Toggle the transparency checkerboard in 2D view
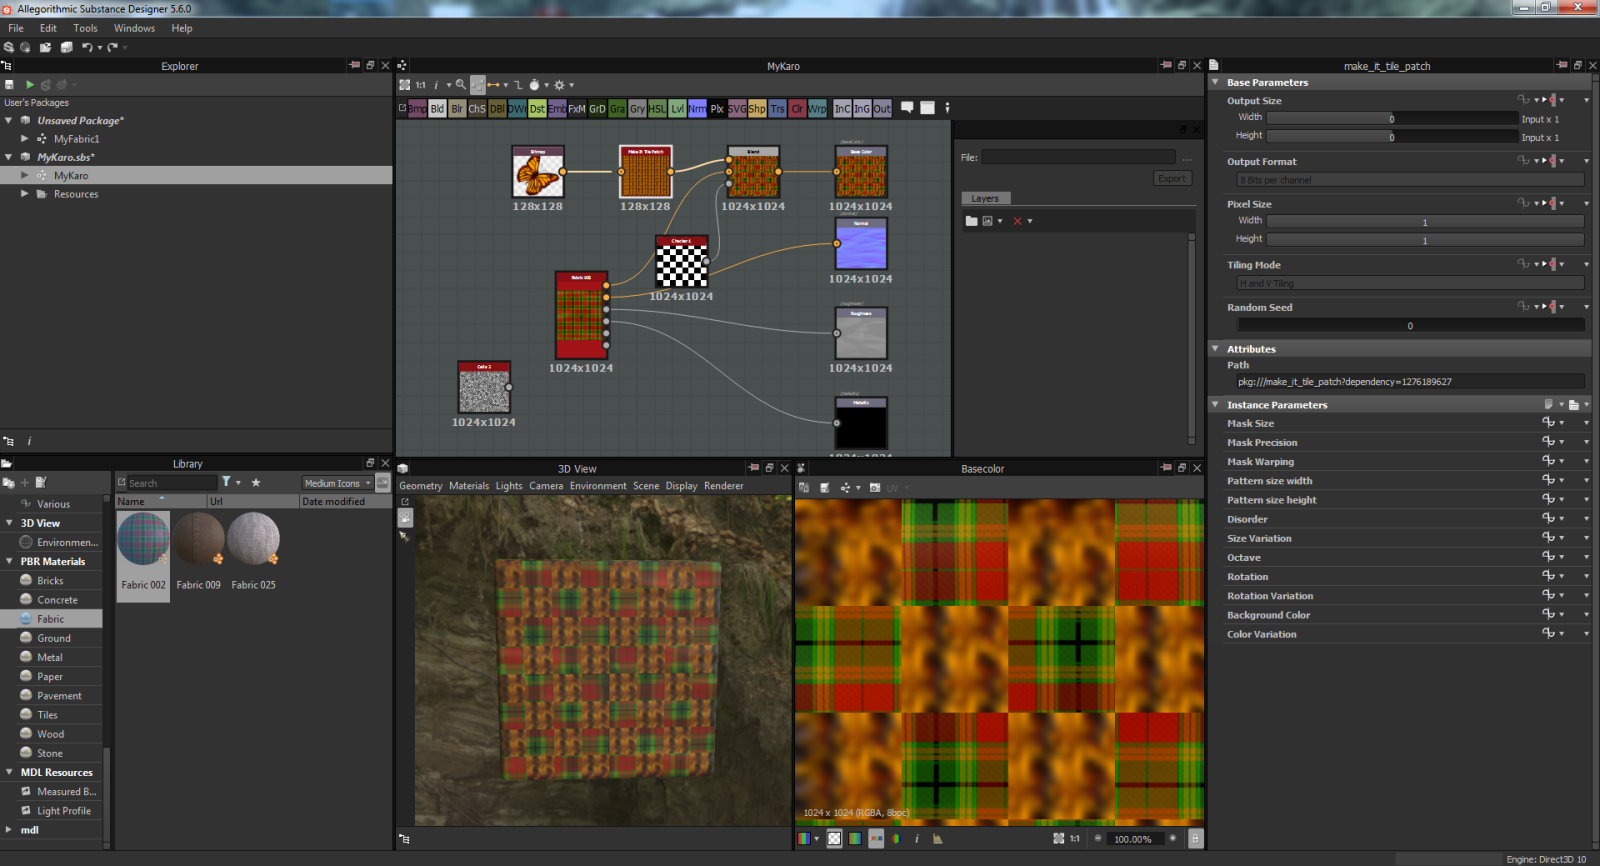 tap(835, 839)
